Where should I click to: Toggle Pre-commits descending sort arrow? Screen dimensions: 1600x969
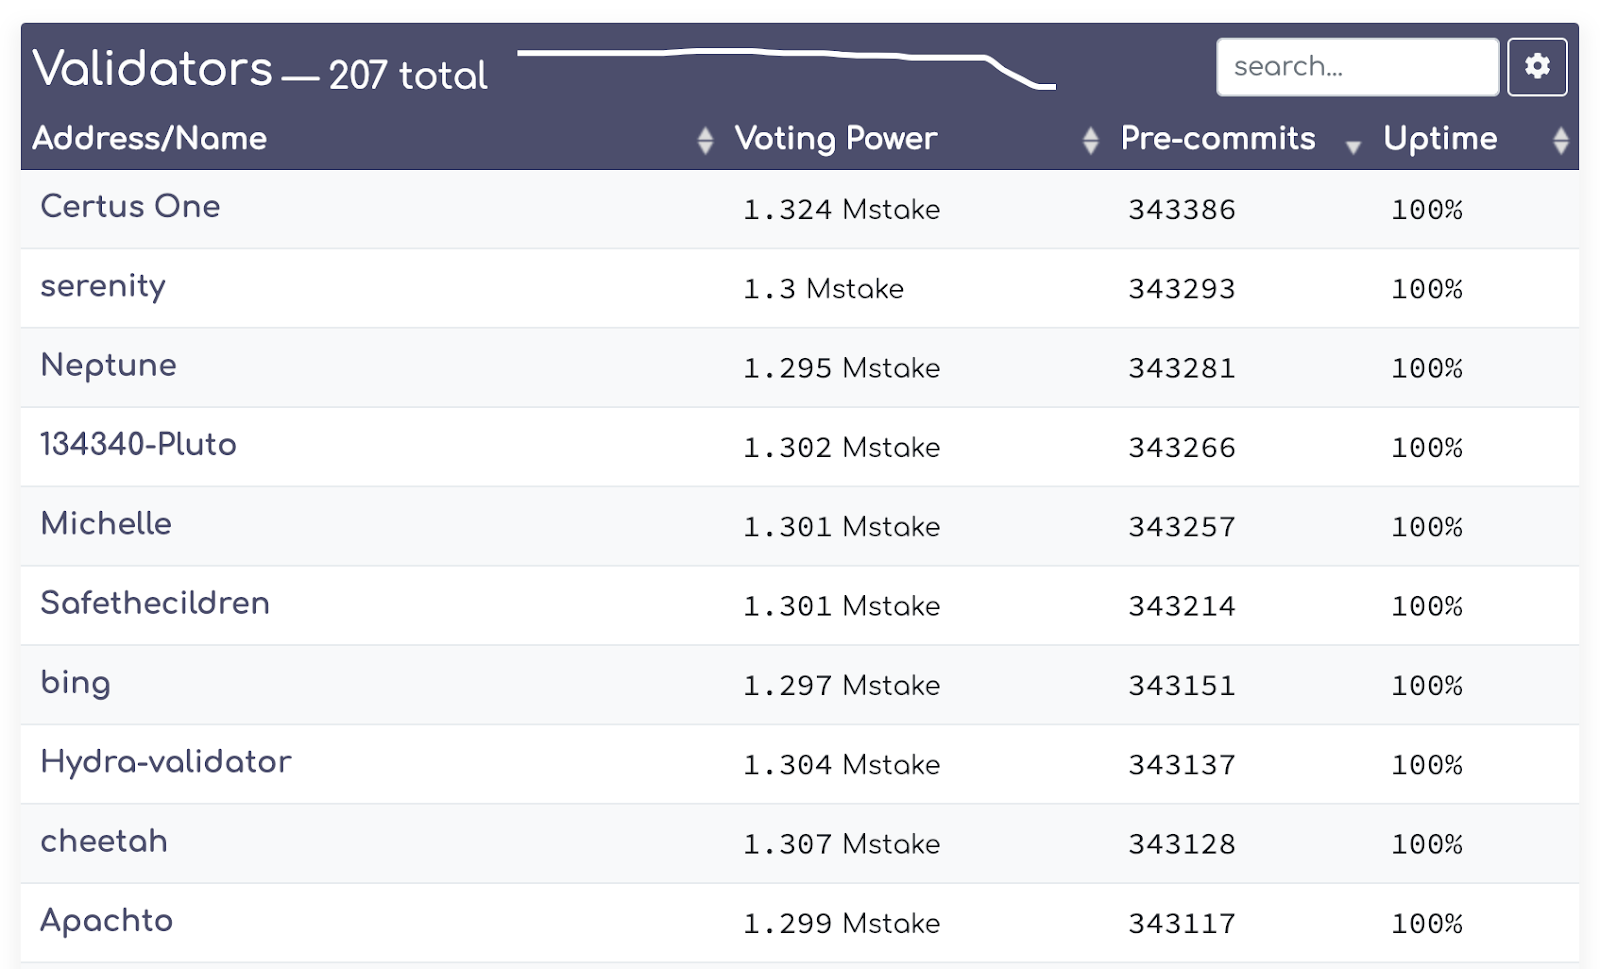1353,147
